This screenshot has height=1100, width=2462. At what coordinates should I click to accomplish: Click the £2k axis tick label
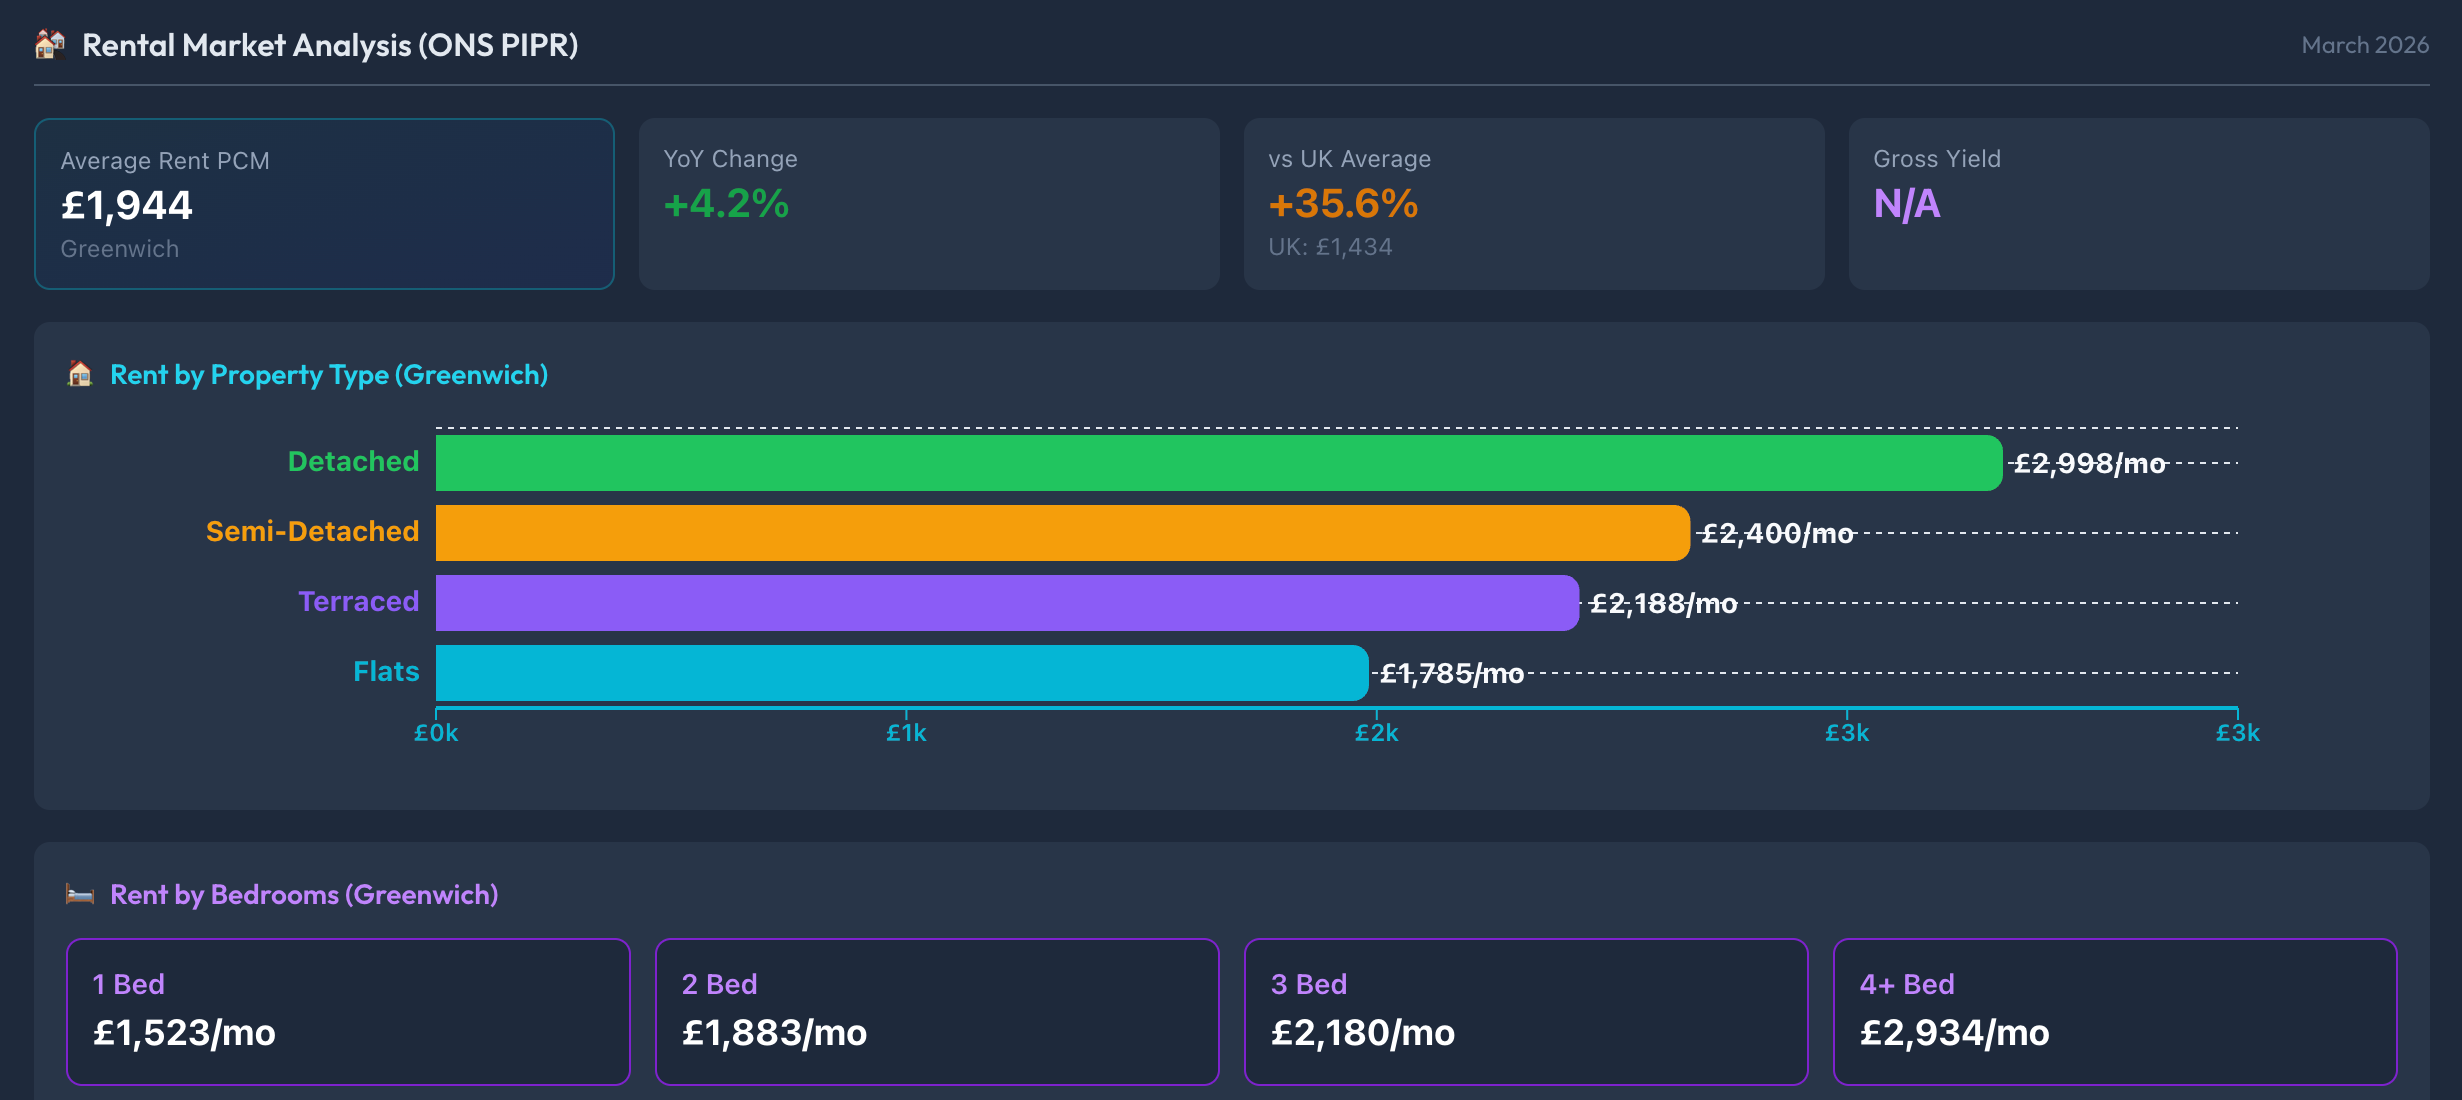coord(1376,733)
